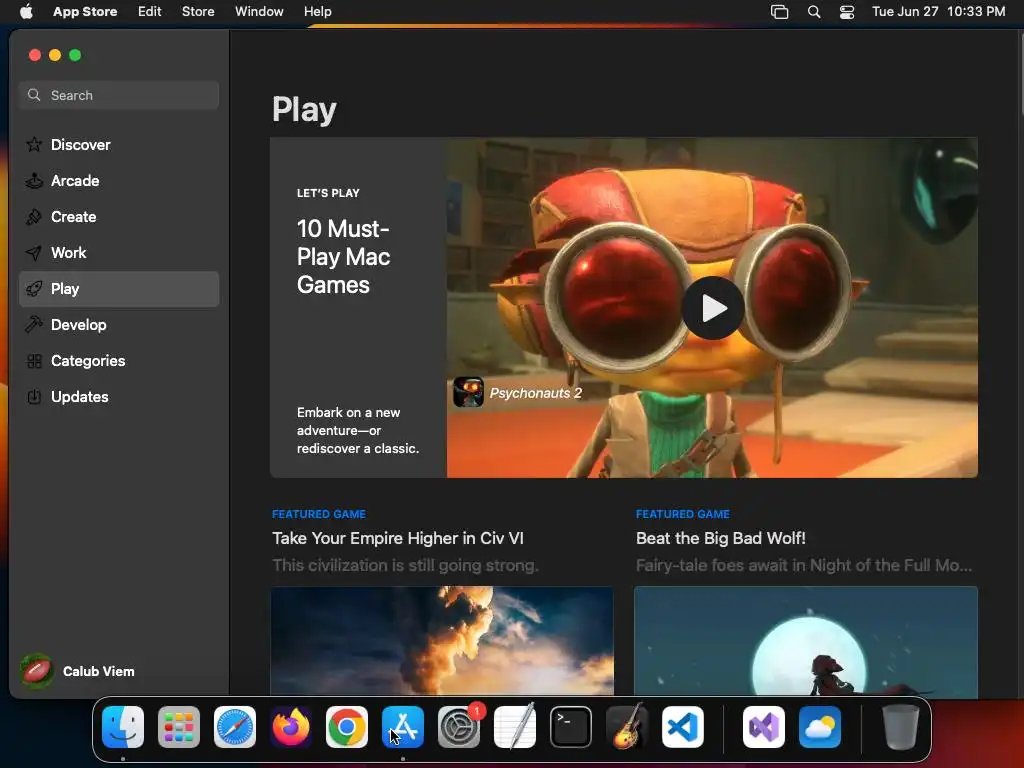Open Finder from the dock
Image resolution: width=1024 pixels, height=768 pixels.
123,727
